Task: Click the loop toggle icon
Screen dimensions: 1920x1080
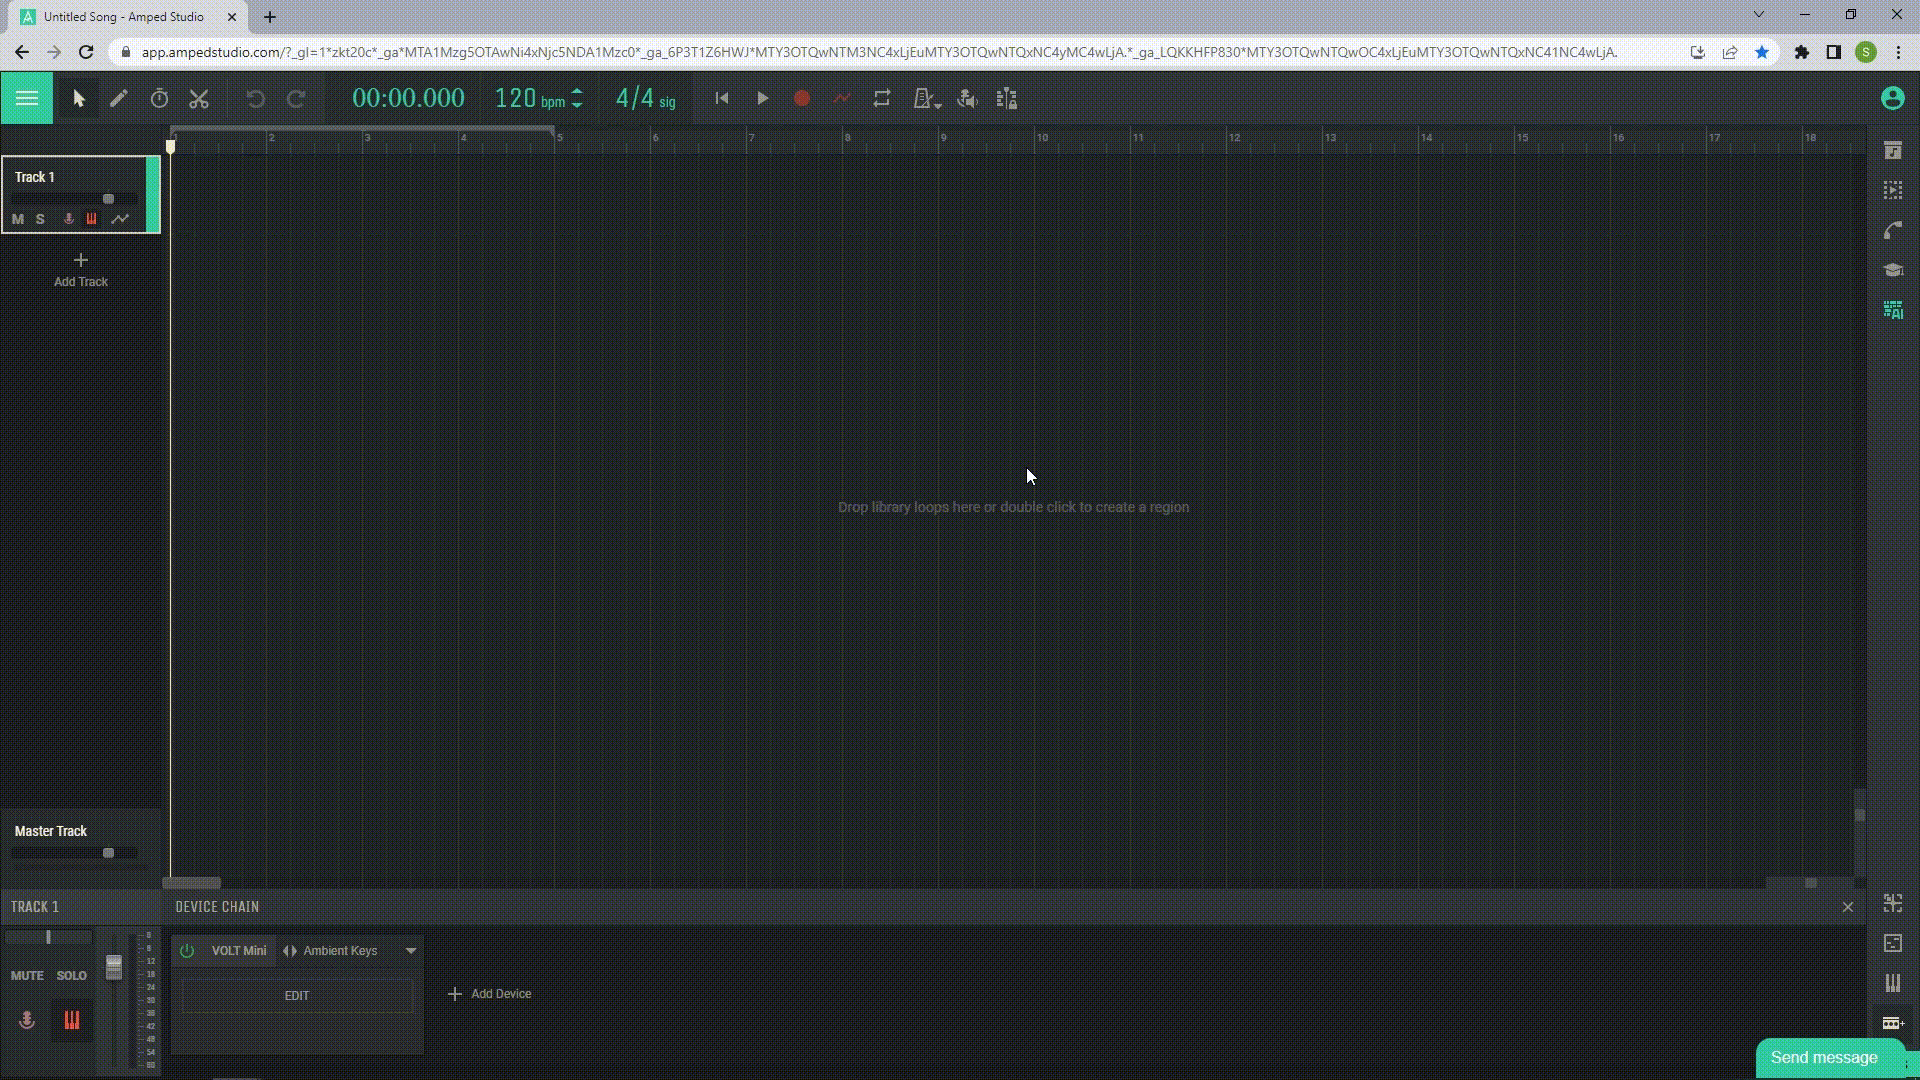Action: (882, 99)
